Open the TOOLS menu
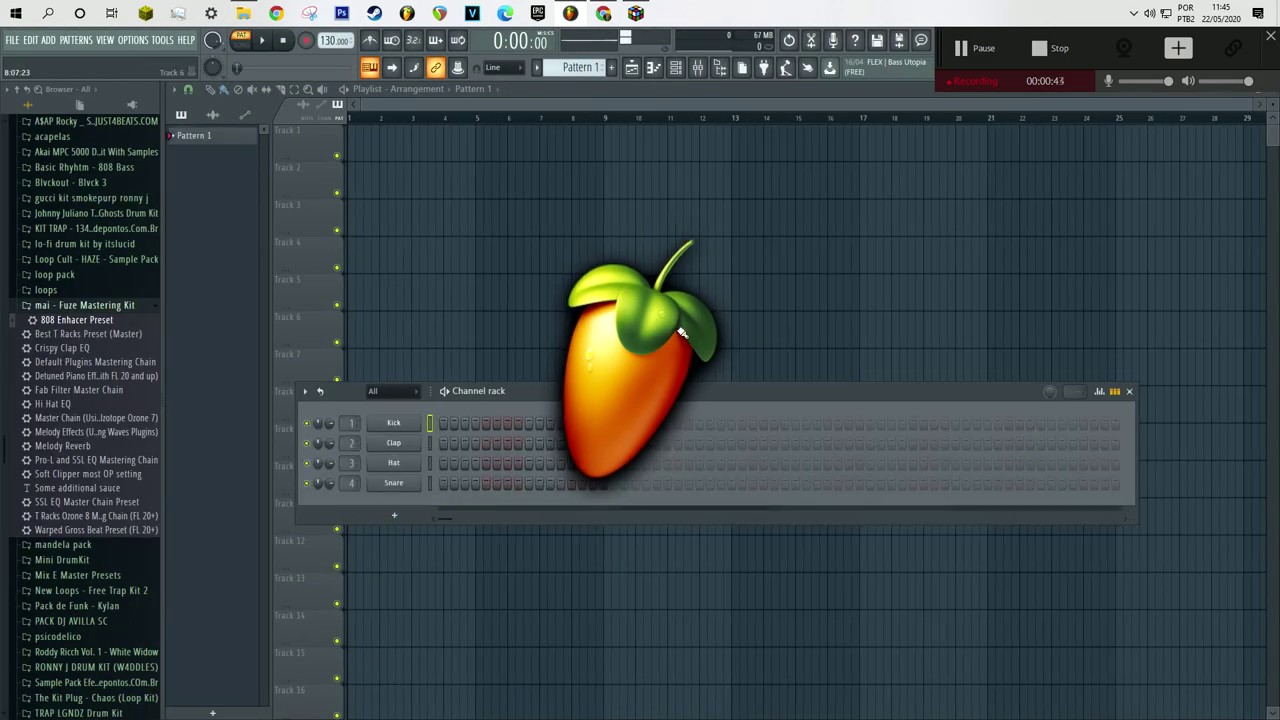The width and height of the screenshot is (1280, 720). point(163,40)
